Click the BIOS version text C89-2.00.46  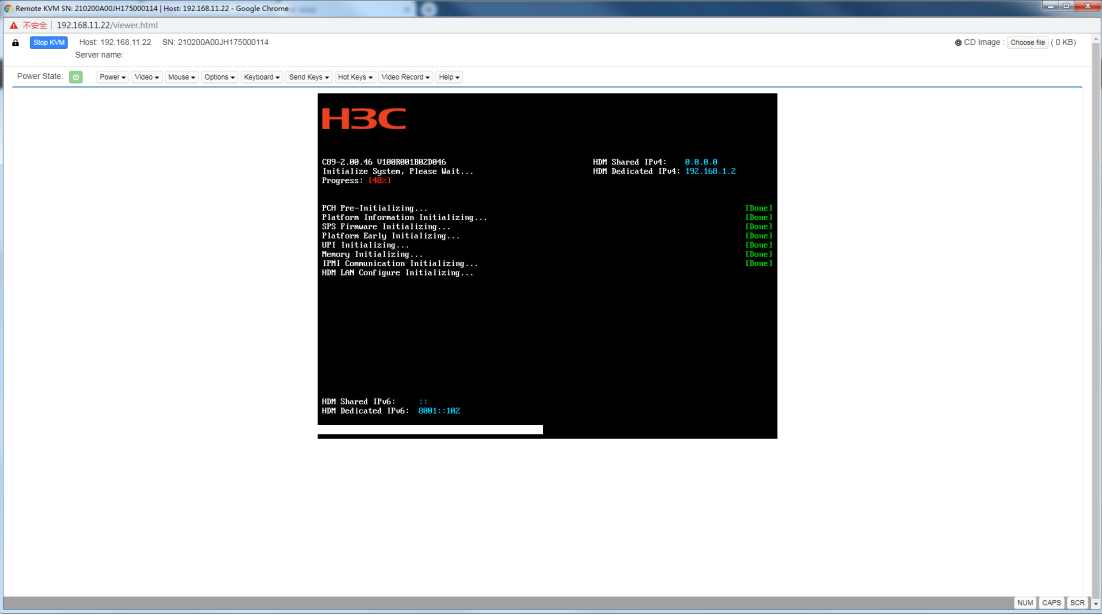point(347,162)
